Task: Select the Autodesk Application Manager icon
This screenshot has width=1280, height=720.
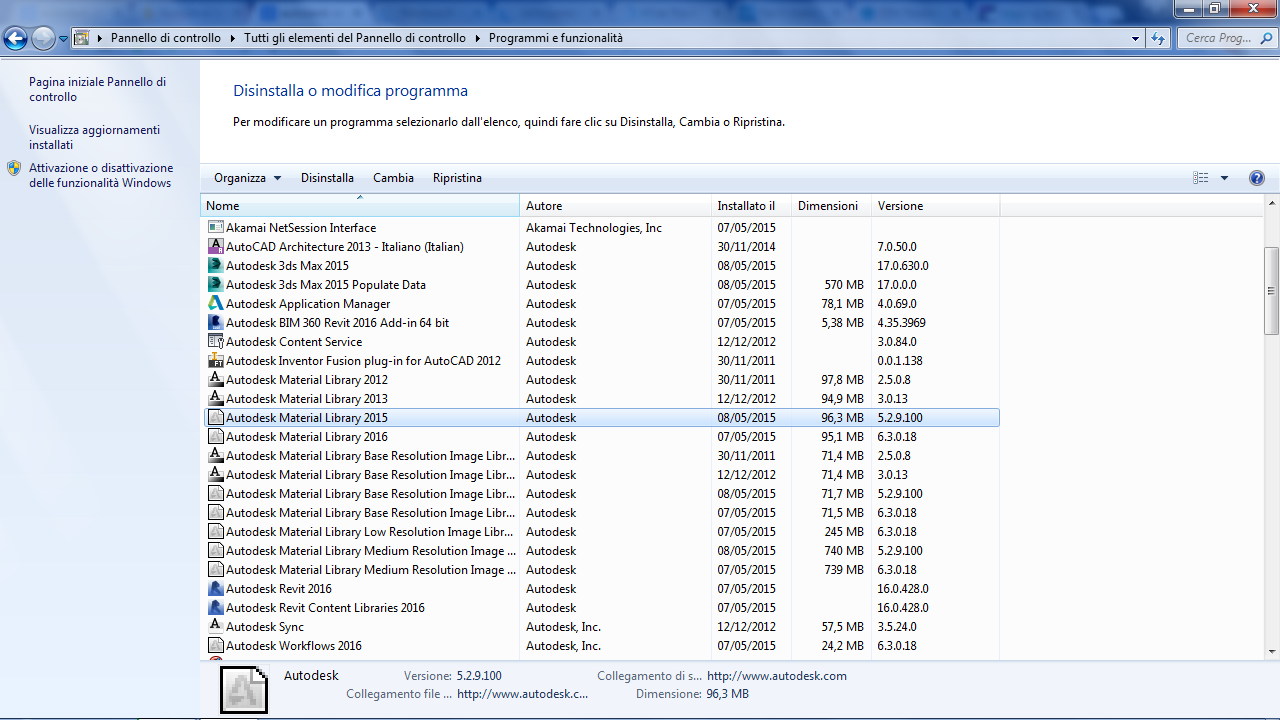Action: (216, 304)
